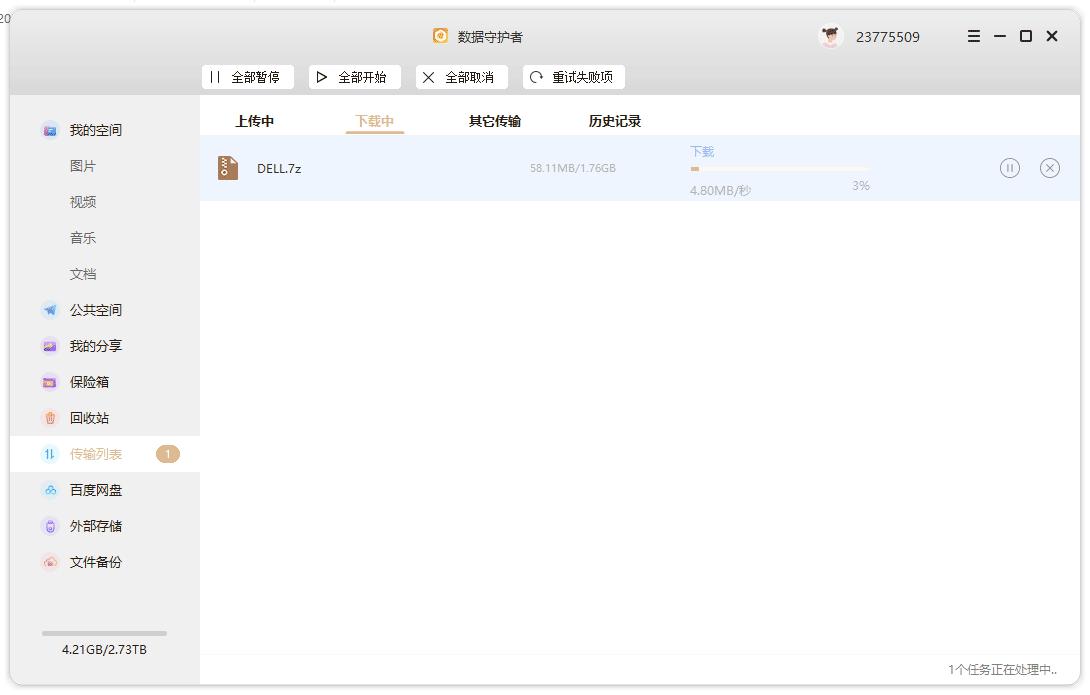Open the 上传中 tab
Viewport: 1090px width, 695px height.
click(253, 120)
